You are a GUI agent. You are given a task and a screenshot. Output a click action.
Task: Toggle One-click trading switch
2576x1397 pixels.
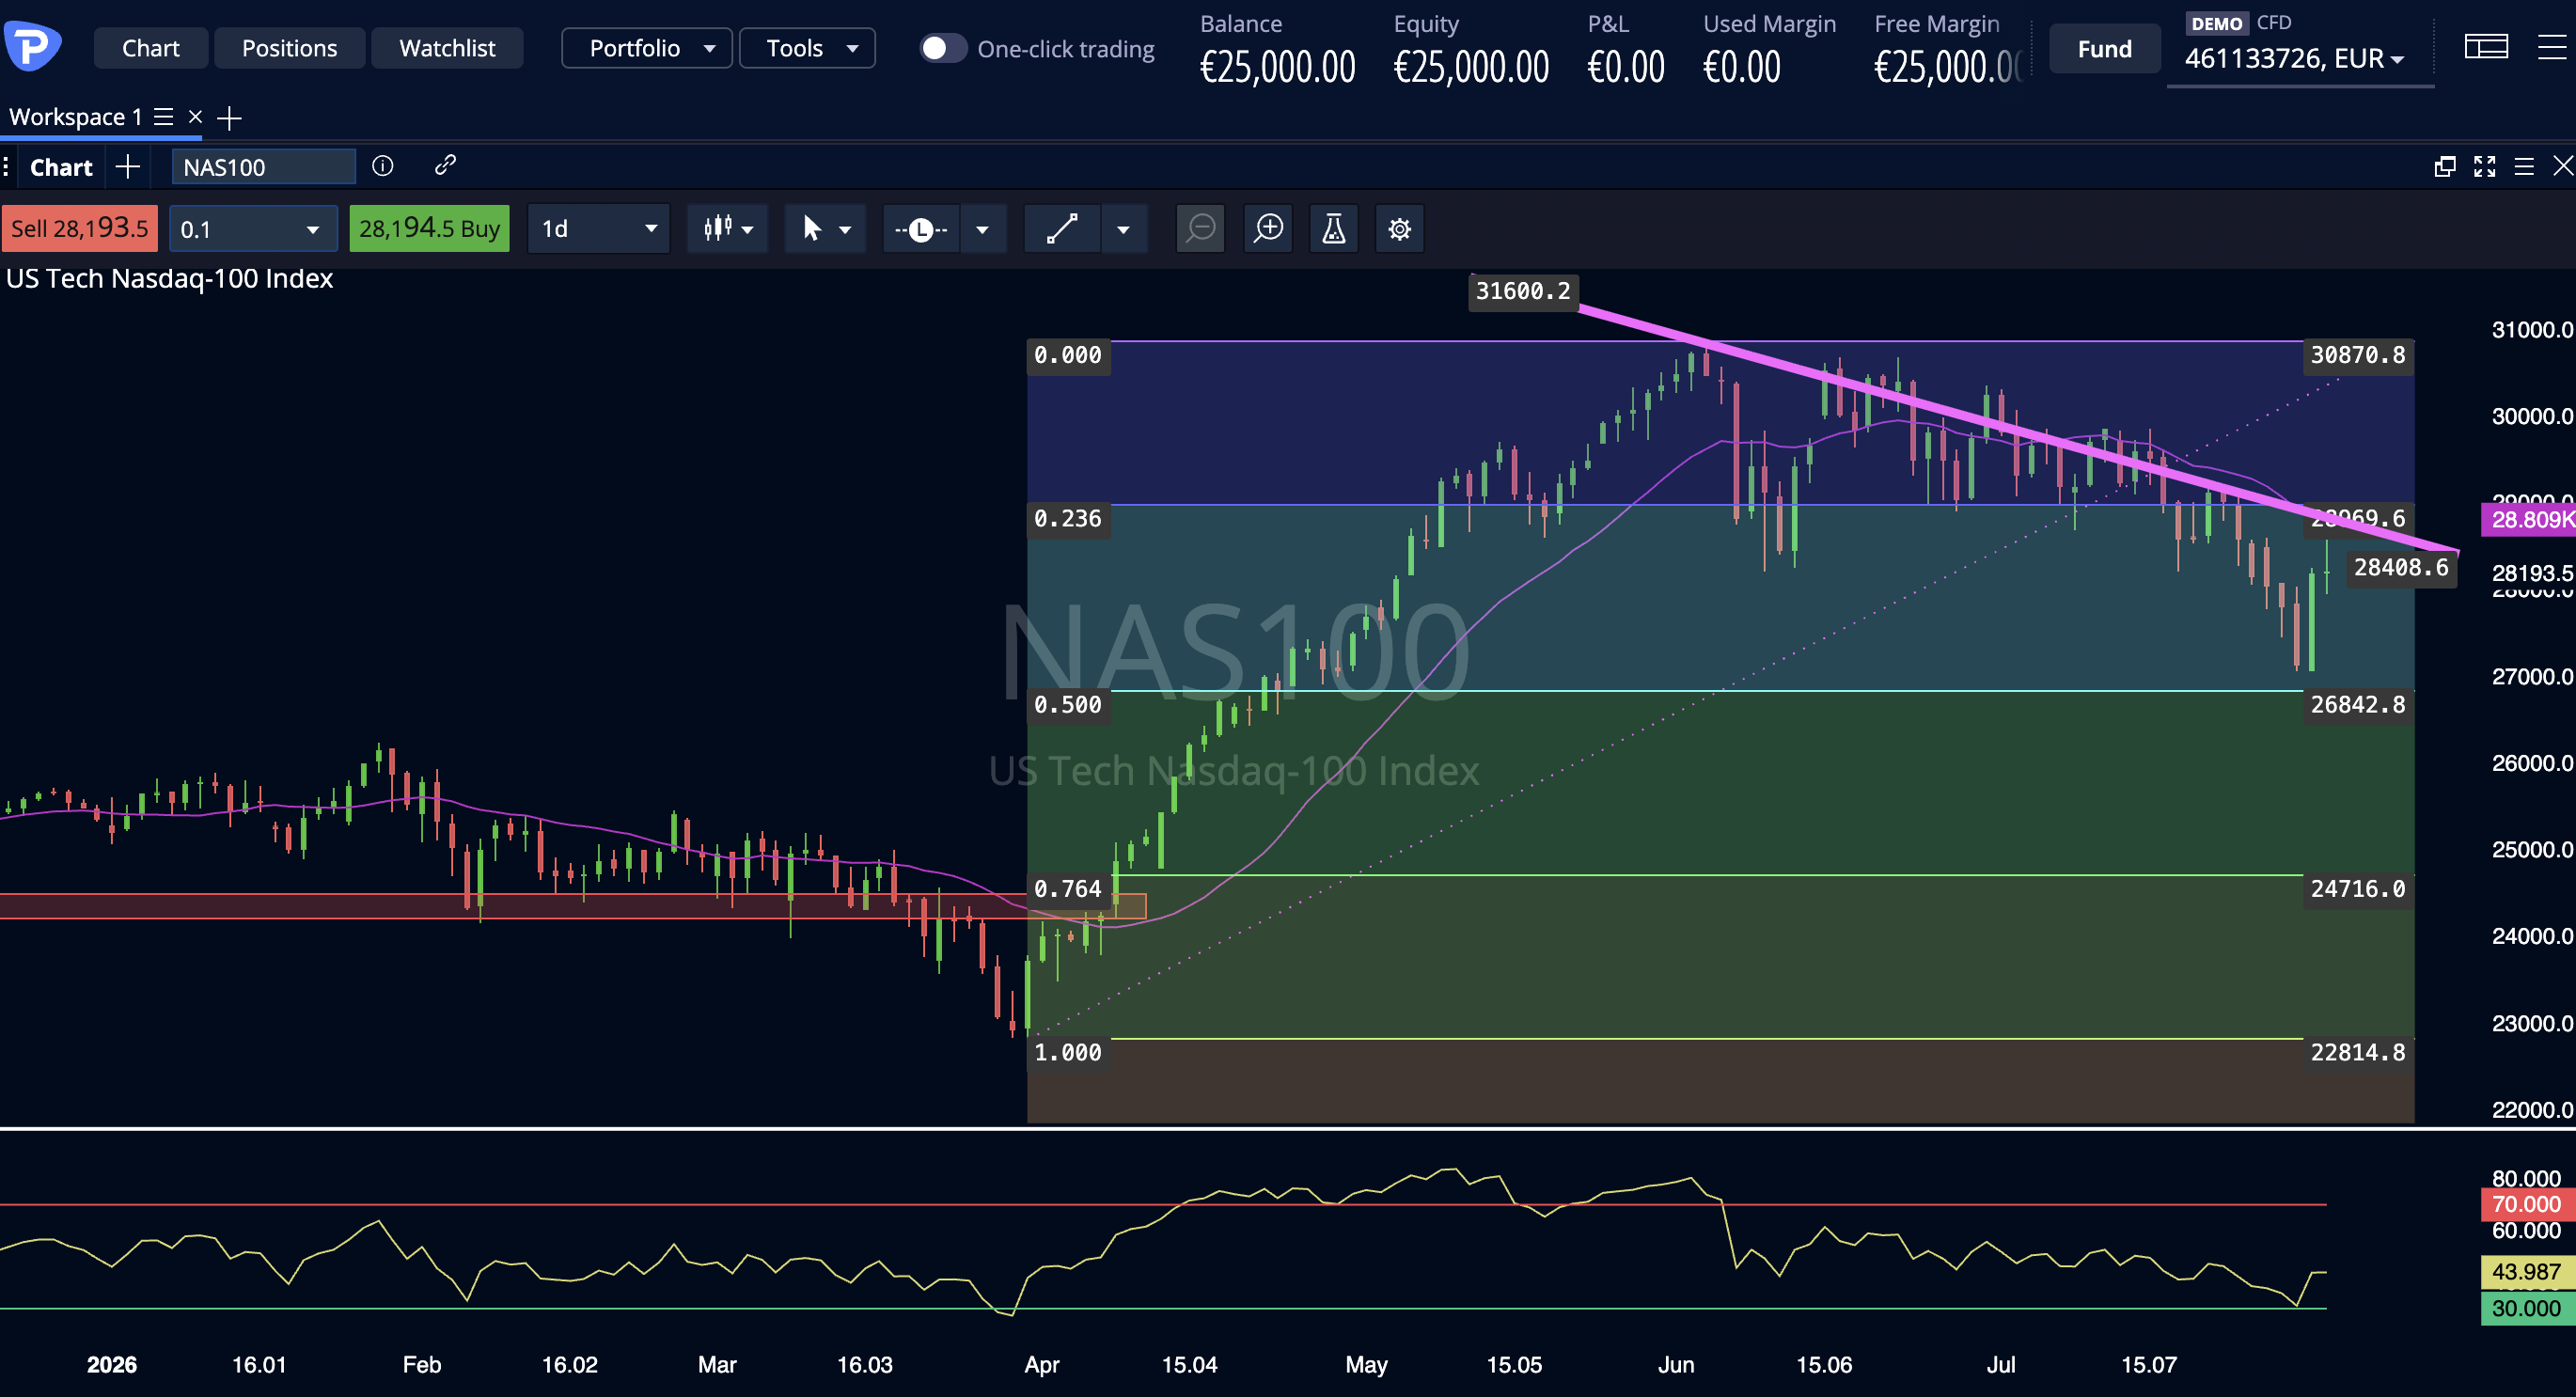coord(942,48)
